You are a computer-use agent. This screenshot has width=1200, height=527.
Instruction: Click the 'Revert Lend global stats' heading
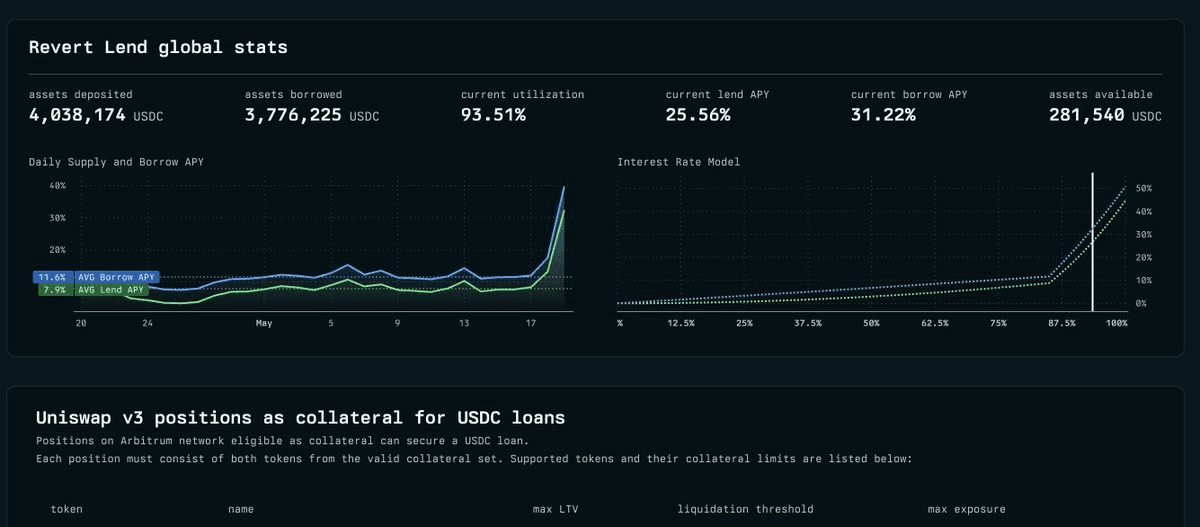click(x=158, y=47)
